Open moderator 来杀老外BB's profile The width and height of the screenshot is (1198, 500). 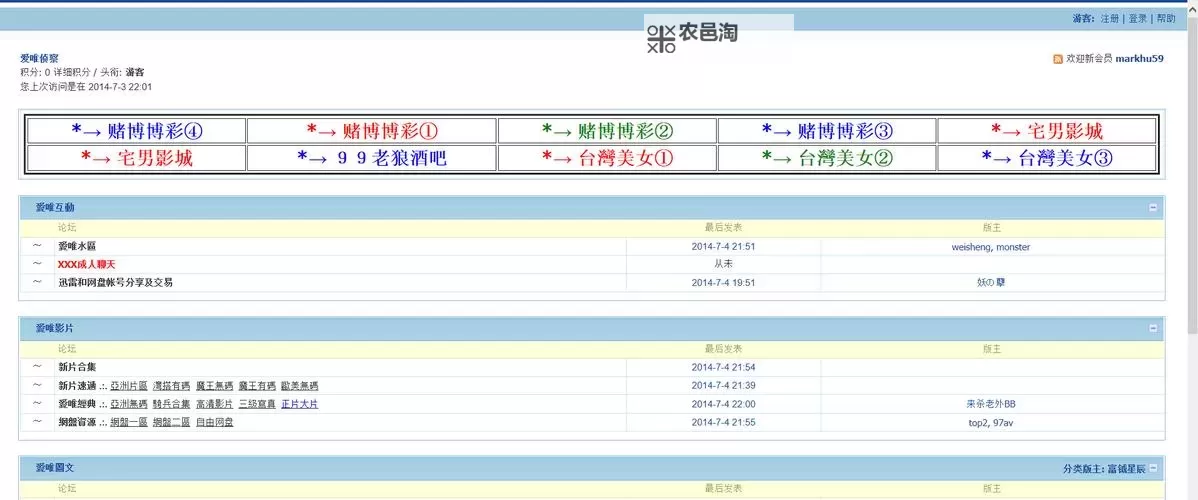click(991, 404)
